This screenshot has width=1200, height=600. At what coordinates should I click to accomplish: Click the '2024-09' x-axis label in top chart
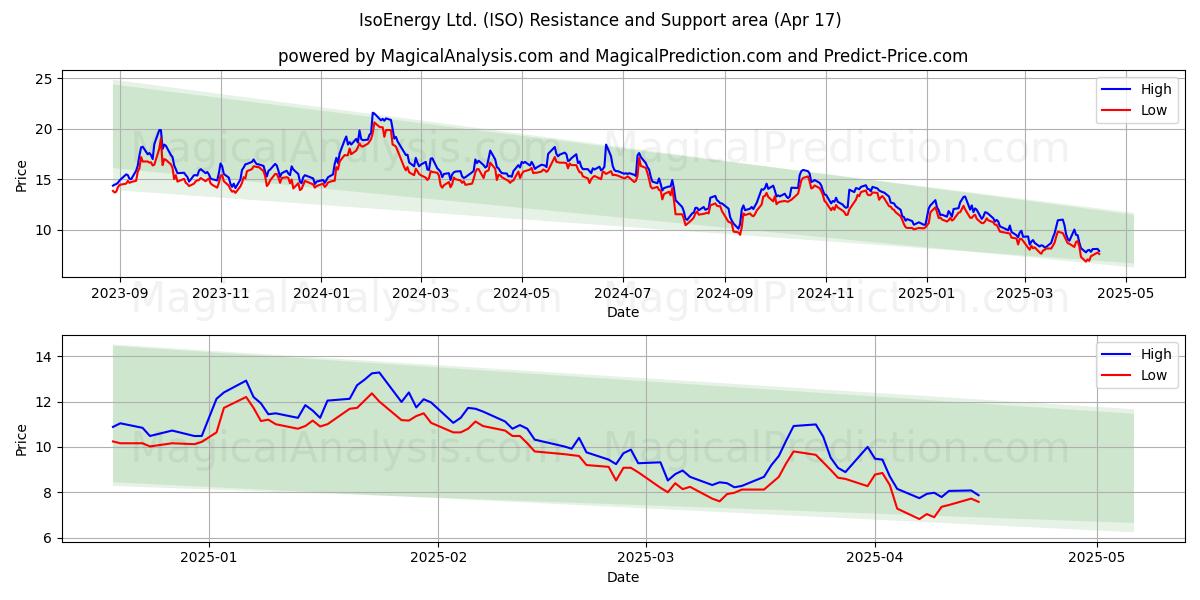pos(724,294)
